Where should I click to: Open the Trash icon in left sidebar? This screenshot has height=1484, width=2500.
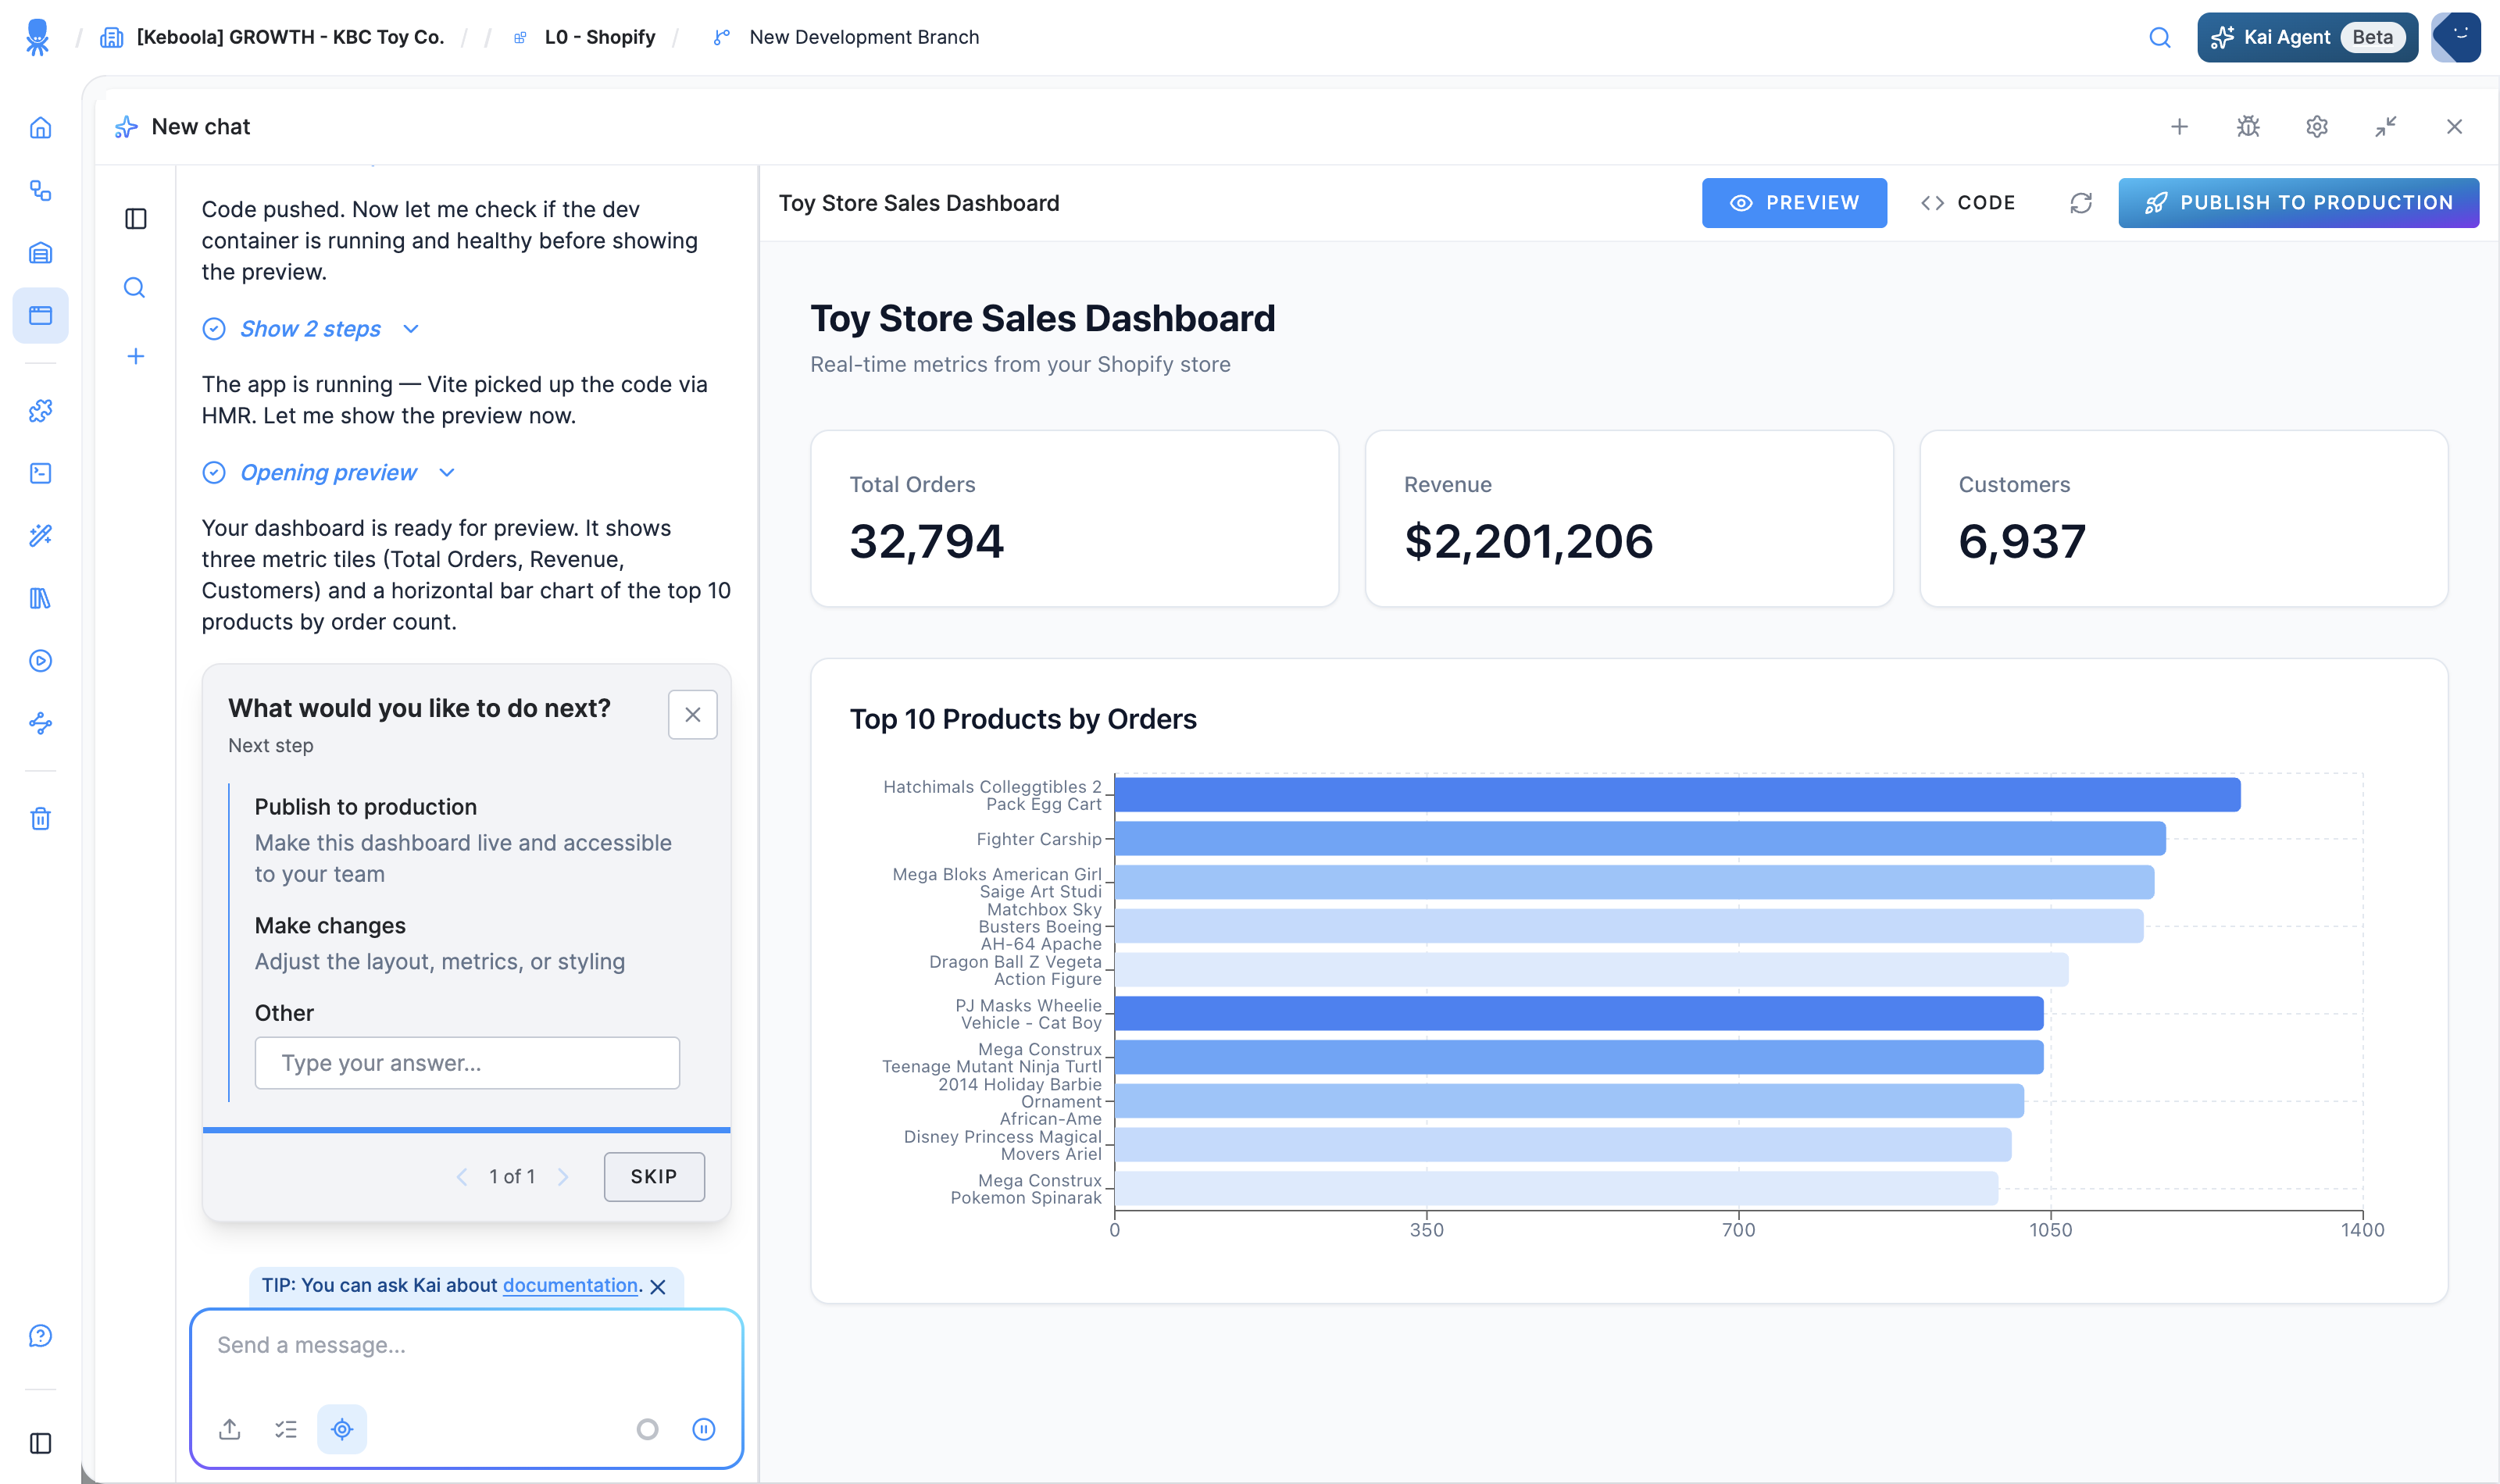(40, 819)
